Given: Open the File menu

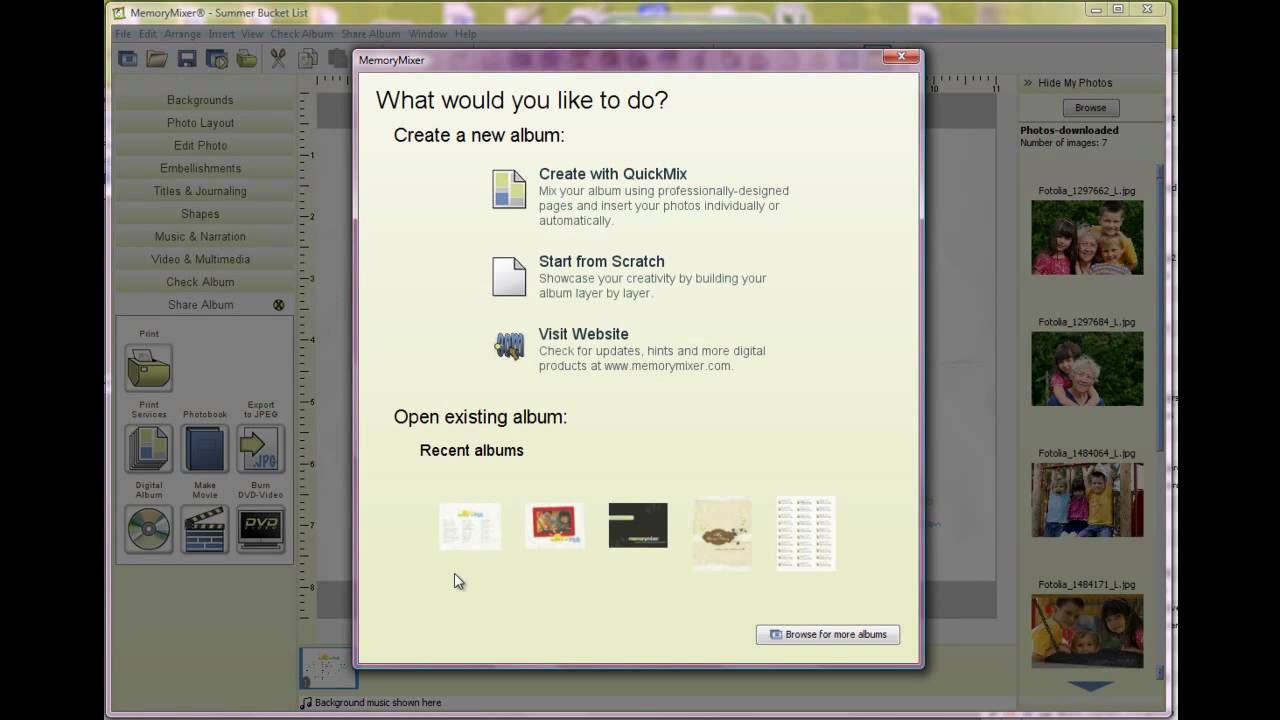Looking at the screenshot, I should pos(123,34).
